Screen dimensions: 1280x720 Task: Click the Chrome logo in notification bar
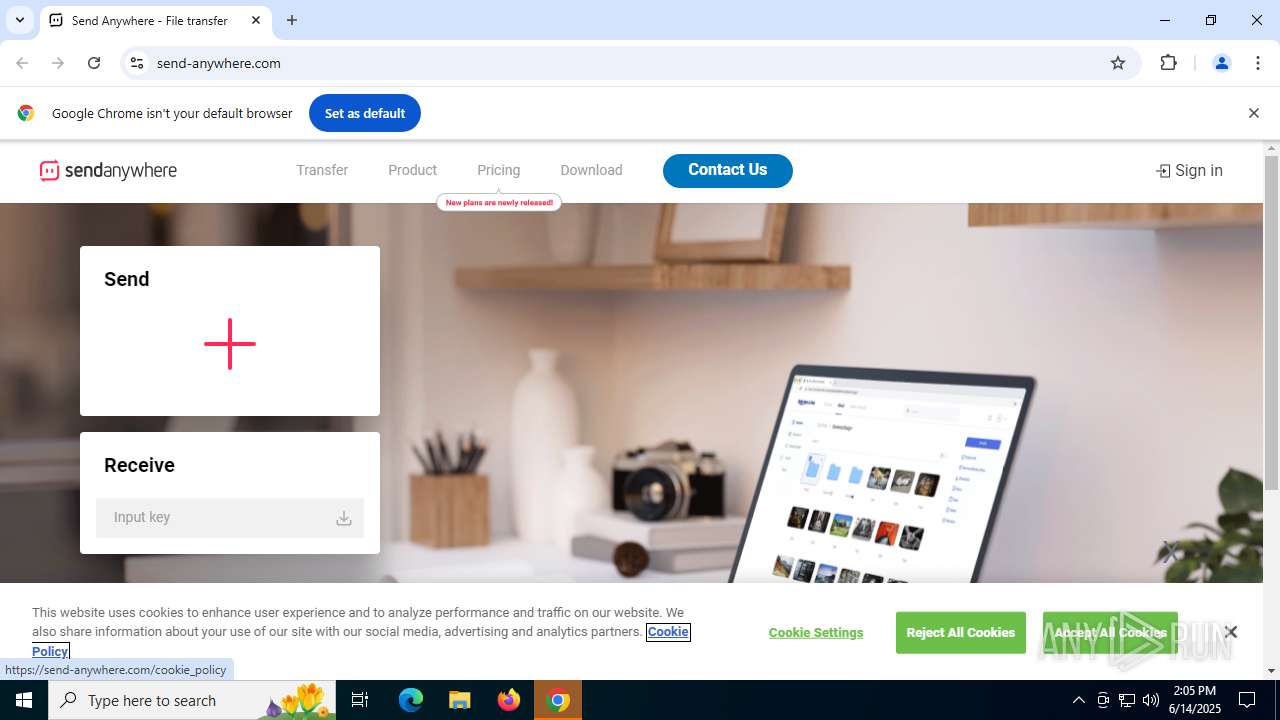click(26, 113)
